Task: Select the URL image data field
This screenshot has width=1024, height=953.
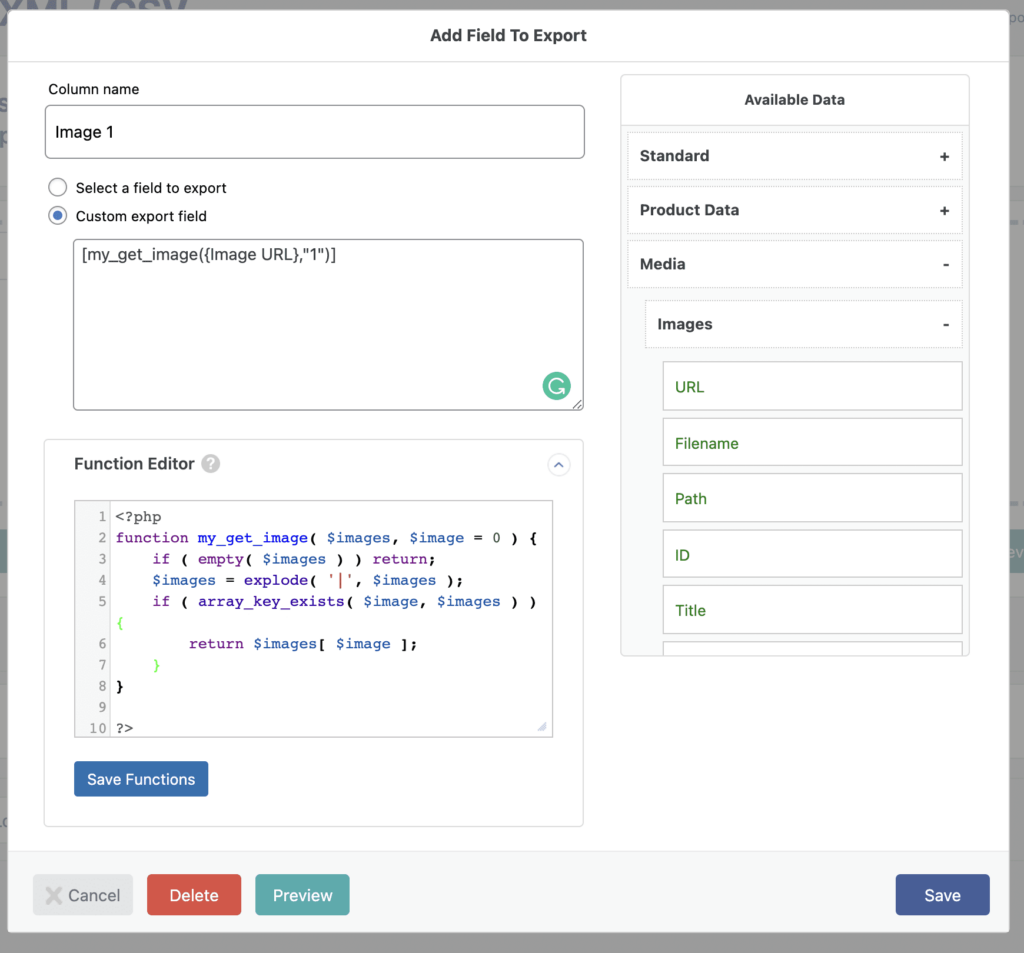Action: point(811,386)
